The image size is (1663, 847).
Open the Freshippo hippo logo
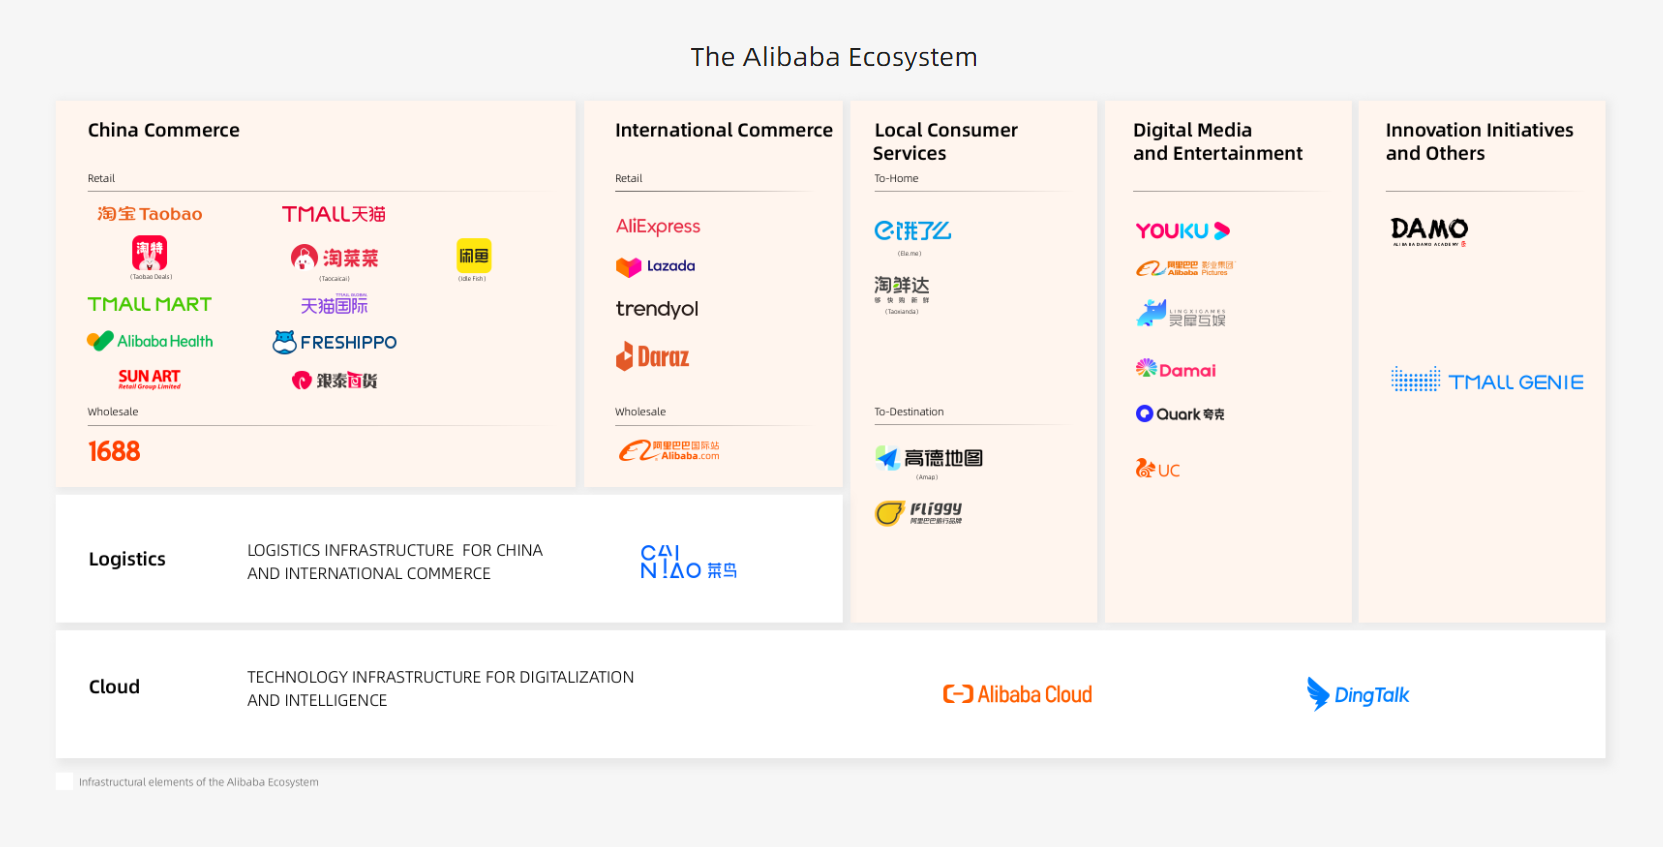tap(335, 342)
